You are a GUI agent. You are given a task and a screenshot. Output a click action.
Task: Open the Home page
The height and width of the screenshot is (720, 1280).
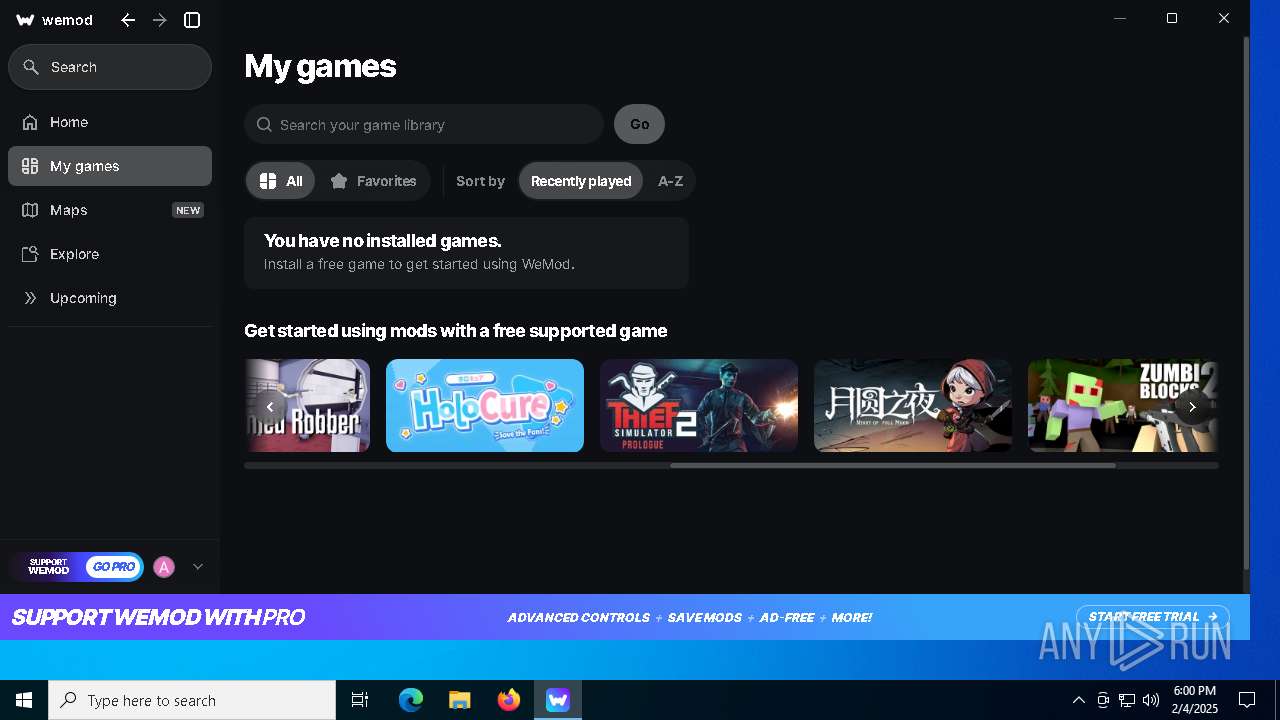[110, 122]
